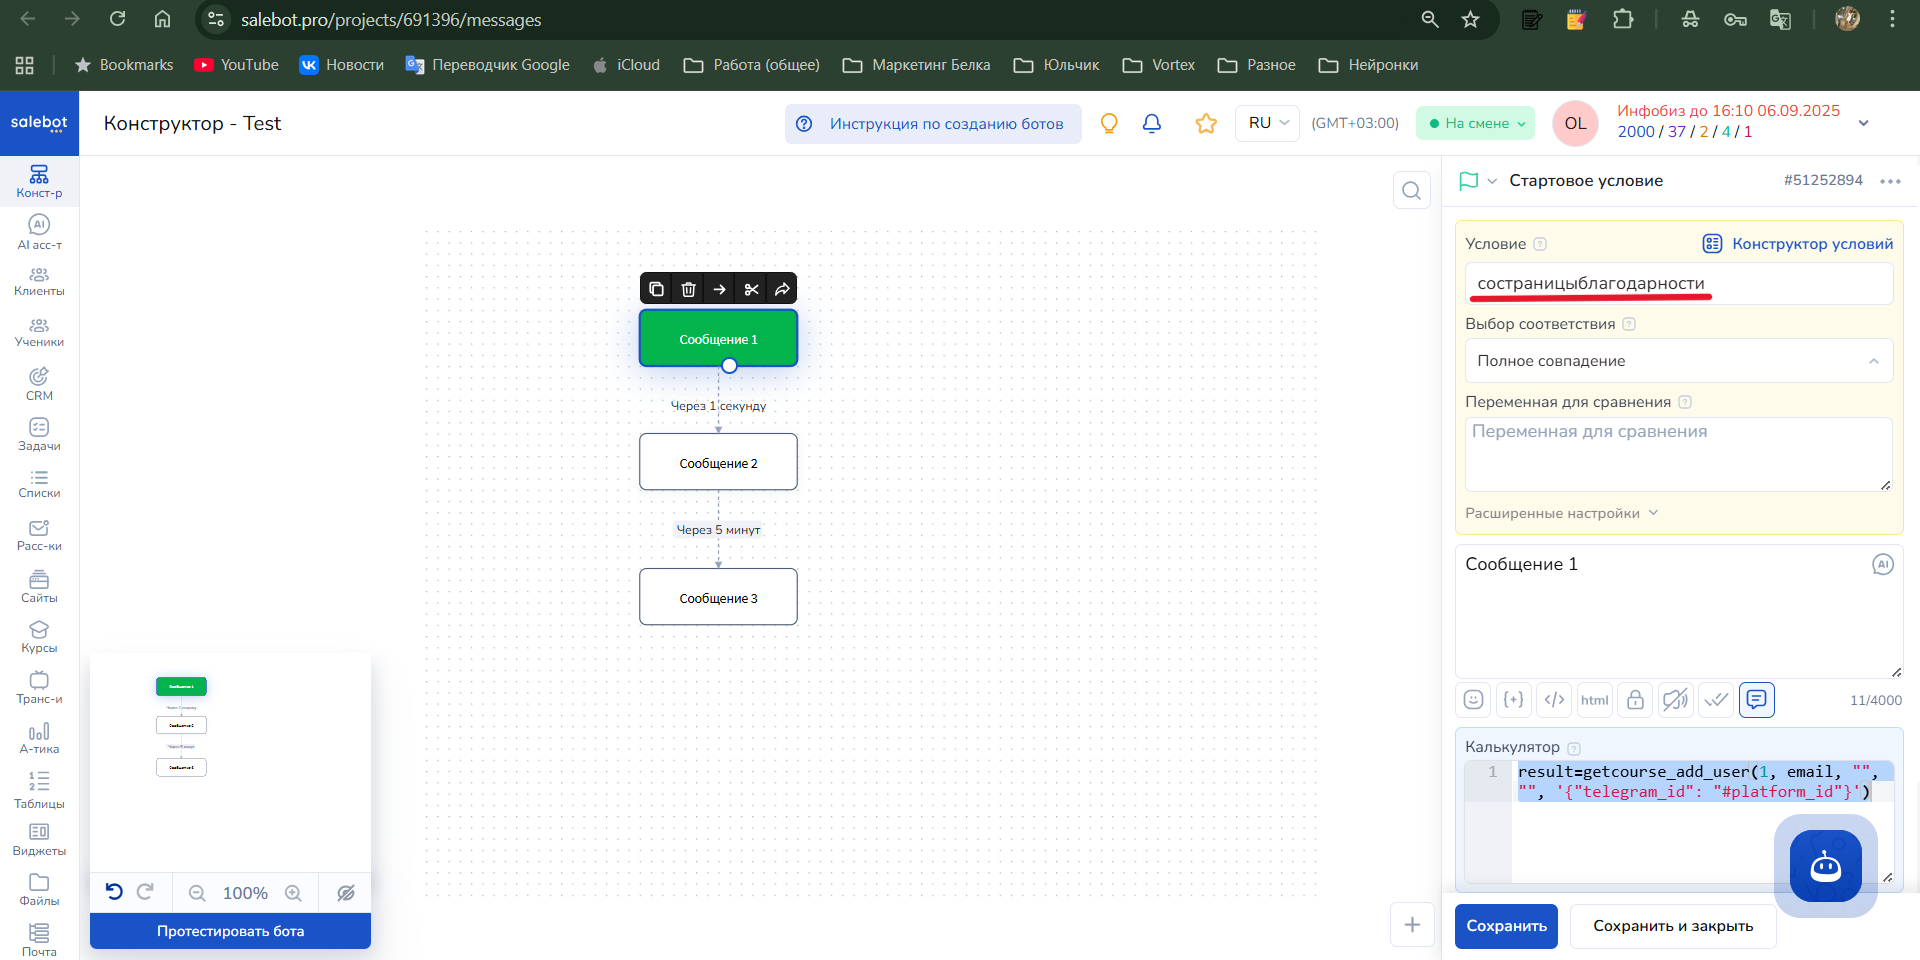
Task: Go to Клиенты in the sidebar
Action: [x=39, y=281]
